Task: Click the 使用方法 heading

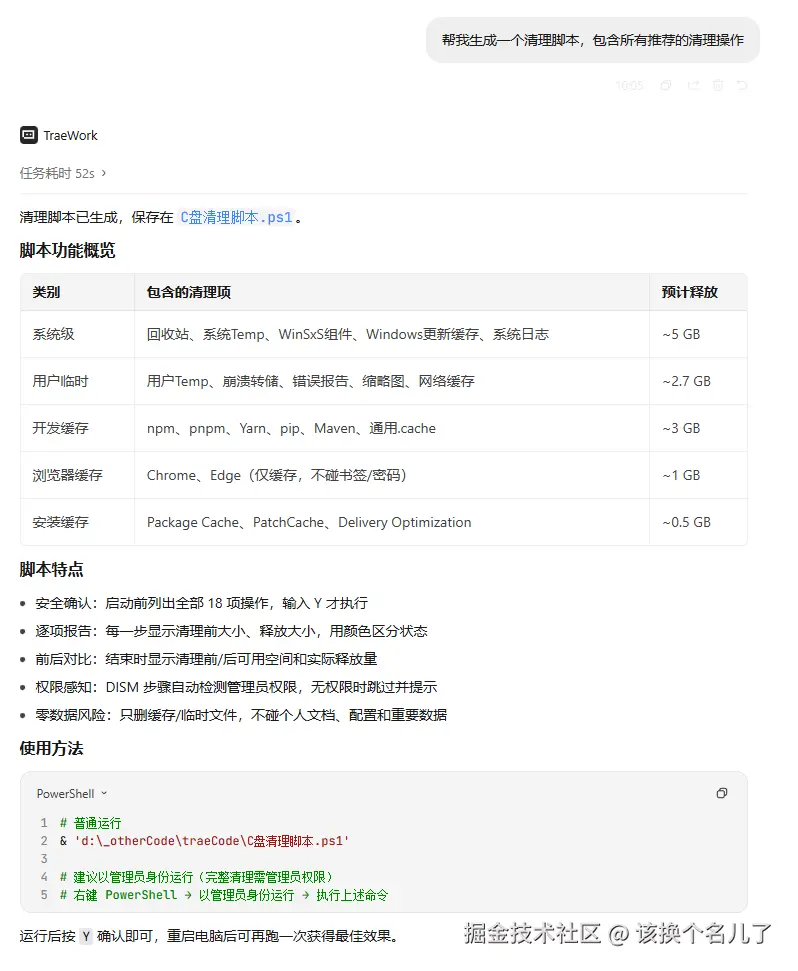Action: [51, 749]
